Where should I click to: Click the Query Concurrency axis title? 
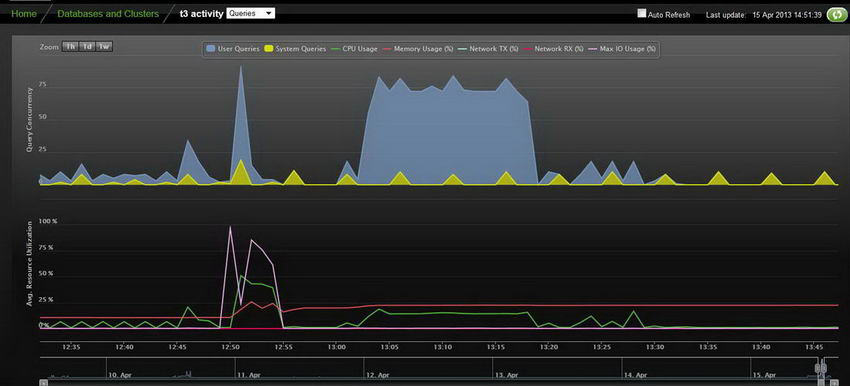30,119
